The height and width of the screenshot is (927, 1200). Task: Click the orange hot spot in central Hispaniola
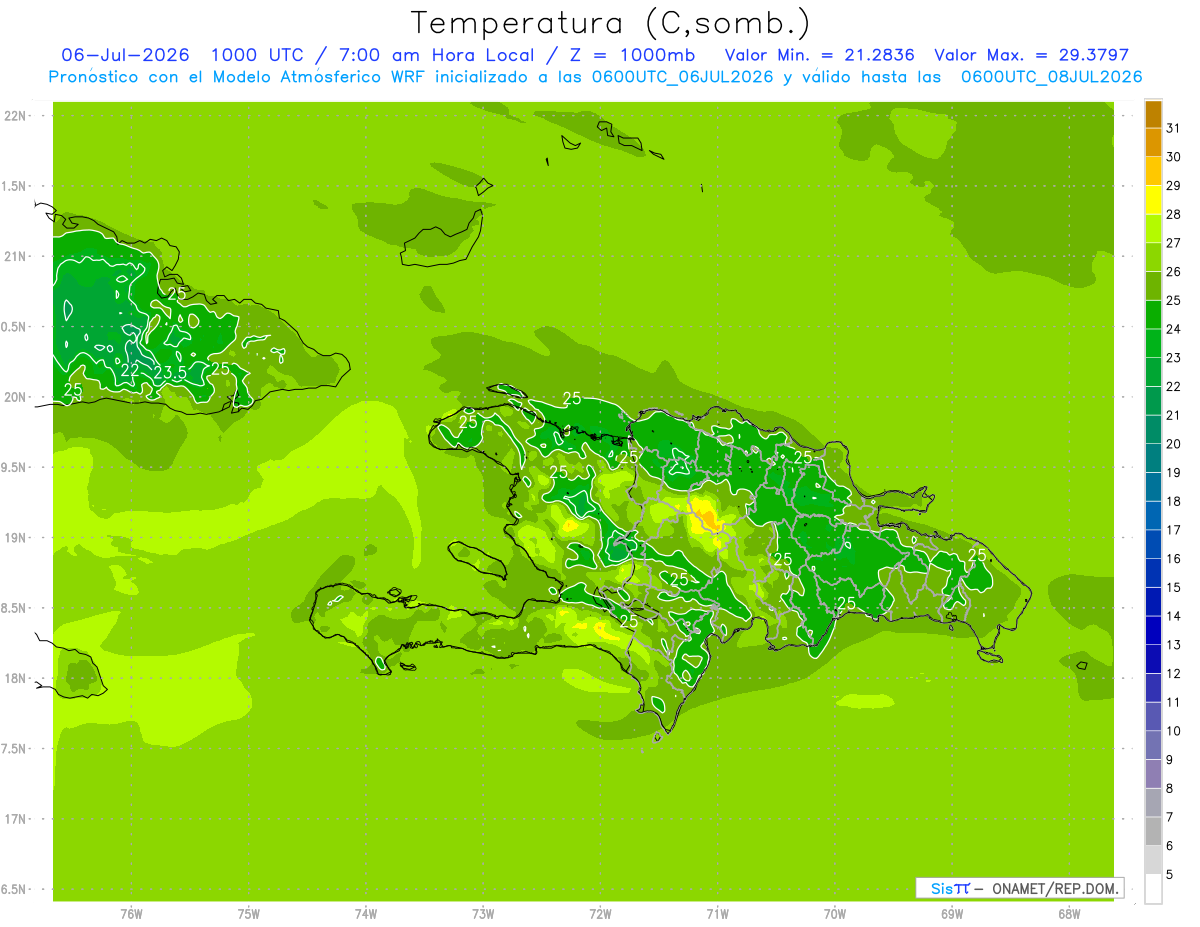pyautogui.click(x=709, y=518)
